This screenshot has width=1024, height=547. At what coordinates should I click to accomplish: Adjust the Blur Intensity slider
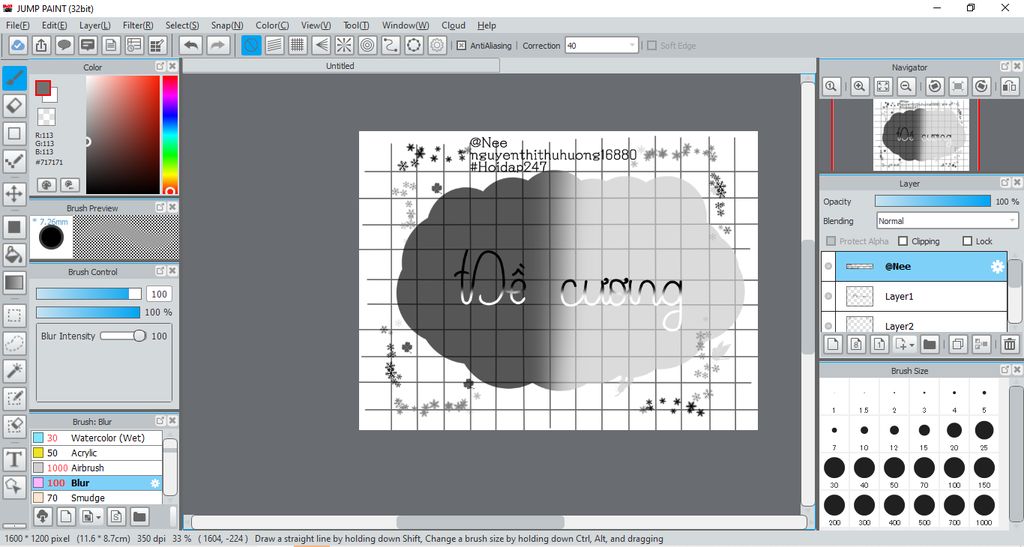point(123,336)
